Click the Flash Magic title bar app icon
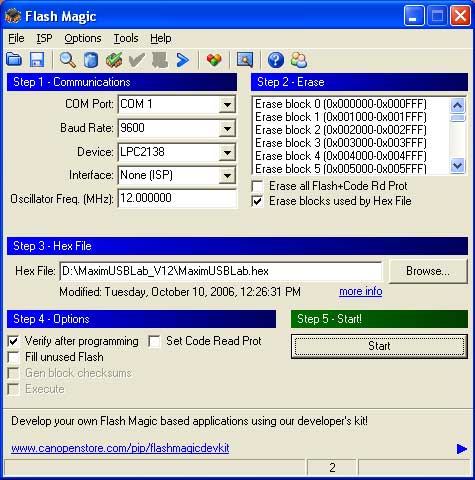The image size is (475, 480). click(13, 16)
